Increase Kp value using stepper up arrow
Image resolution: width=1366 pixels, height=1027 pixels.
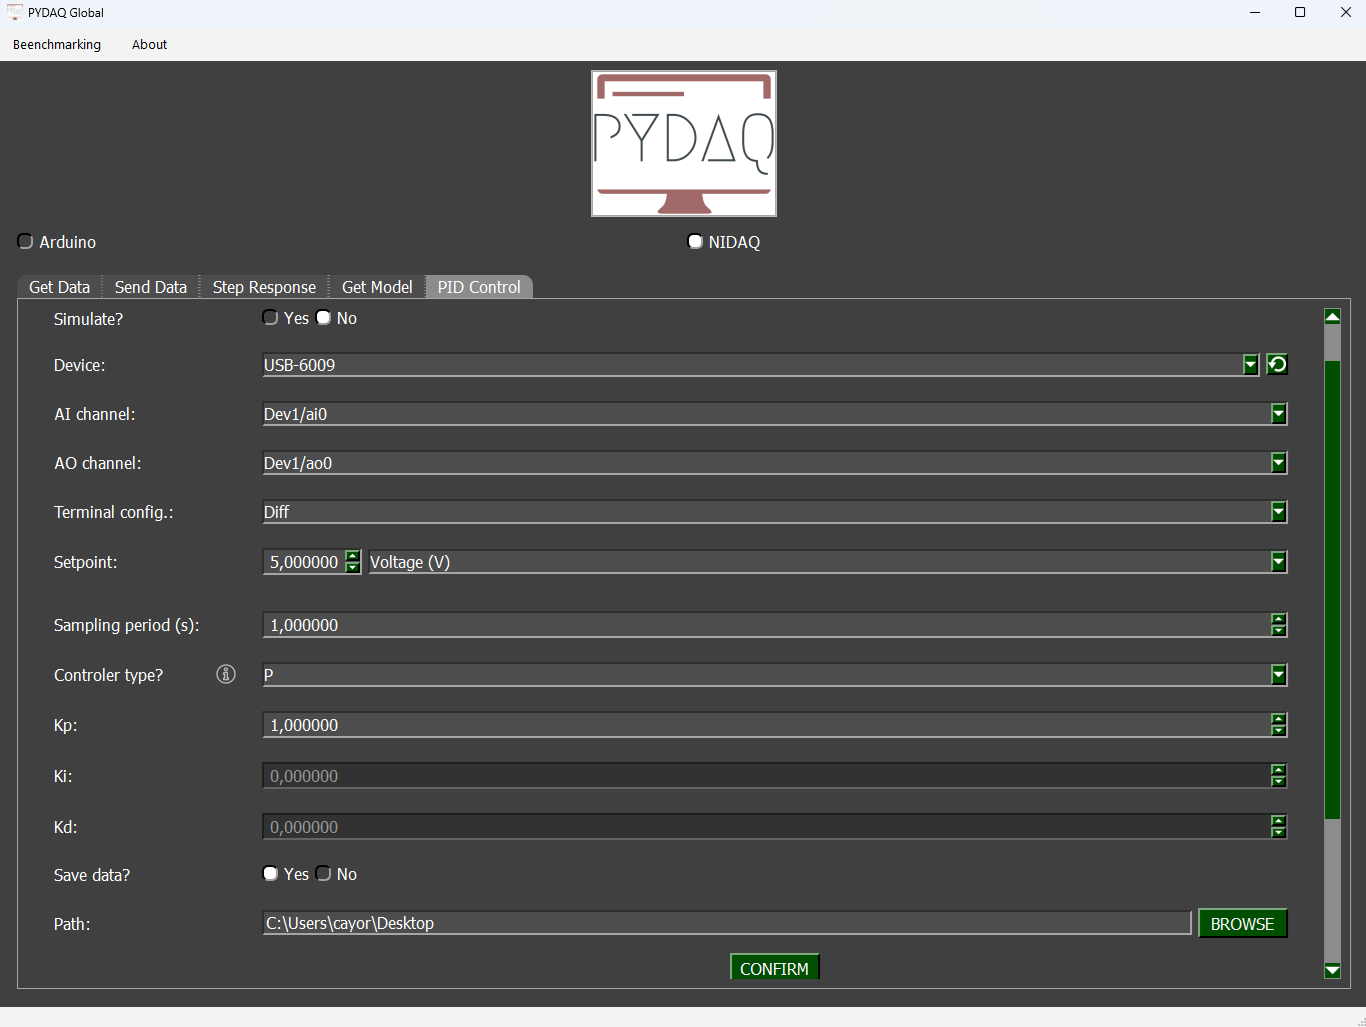(x=1278, y=719)
